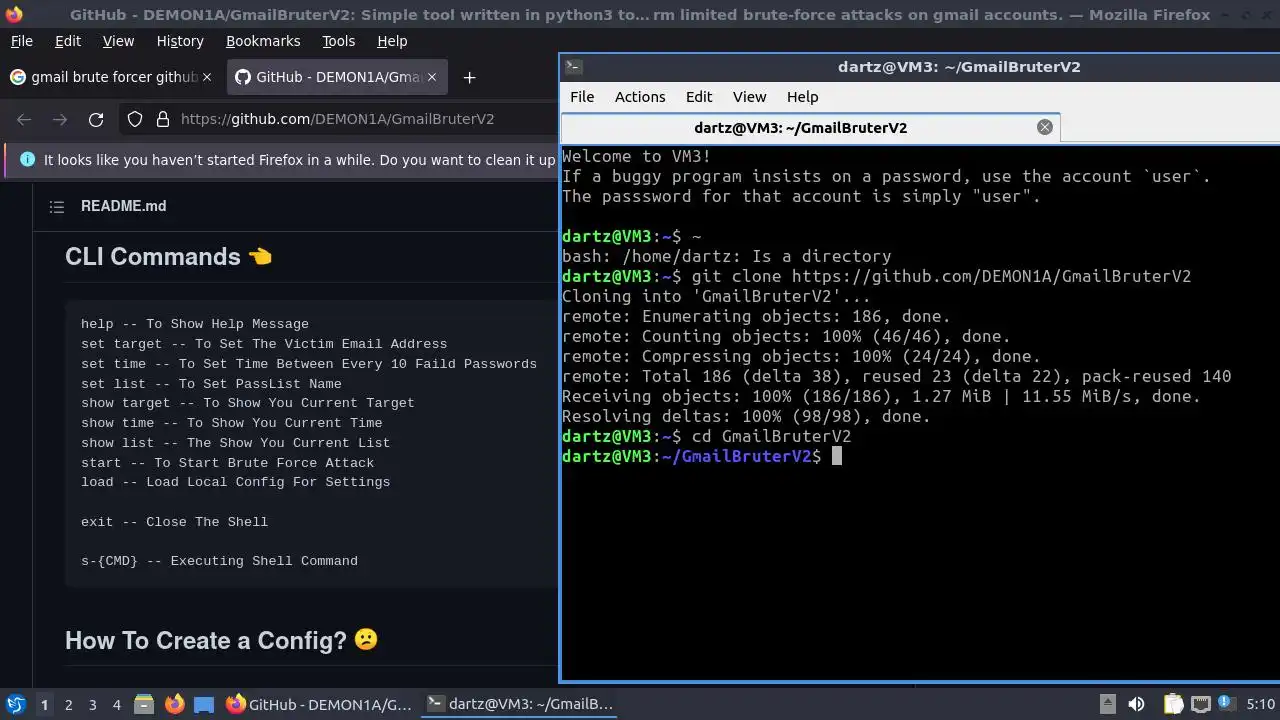Image resolution: width=1280 pixels, height=720 pixels.
Task: Go back with the browser back arrow
Action: click(24, 119)
